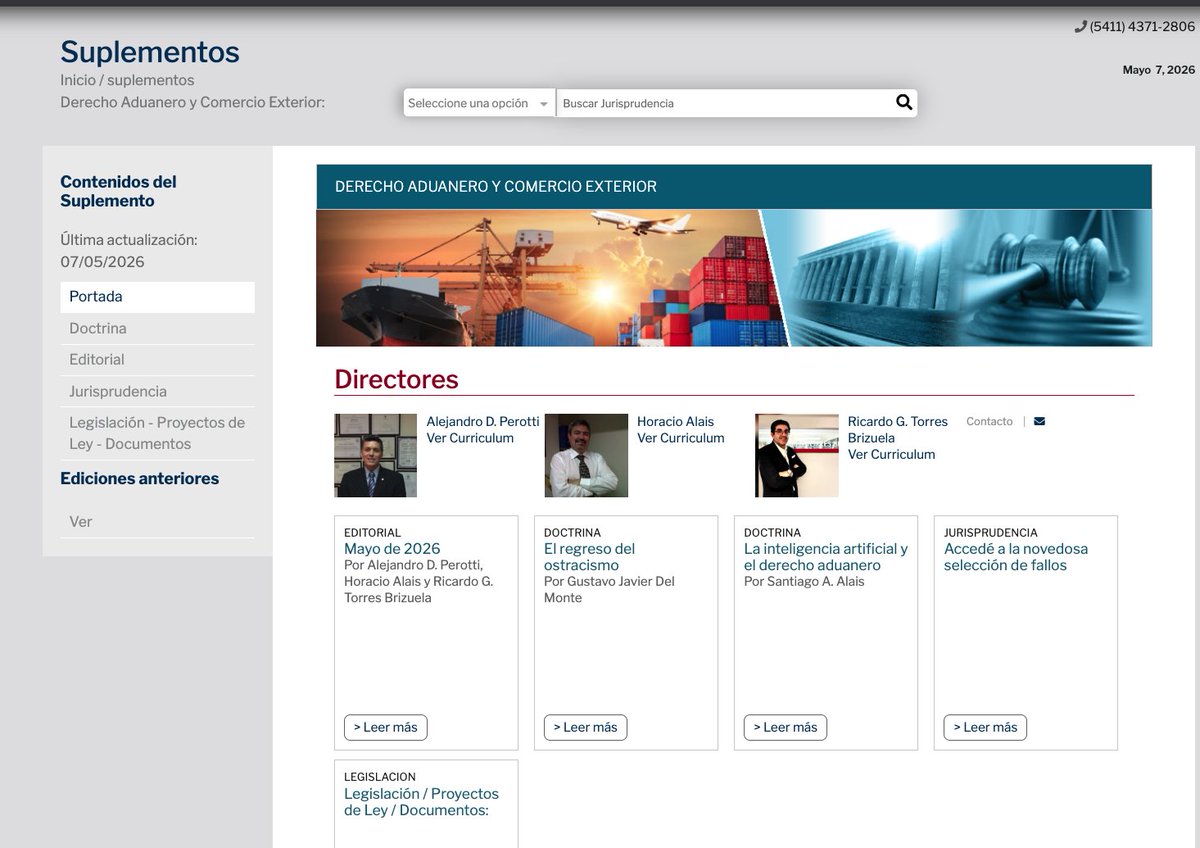Image resolution: width=1200 pixels, height=848 pixels.
Task: Click the LEGISLACION card label
Action: click(x=380, y=777)
